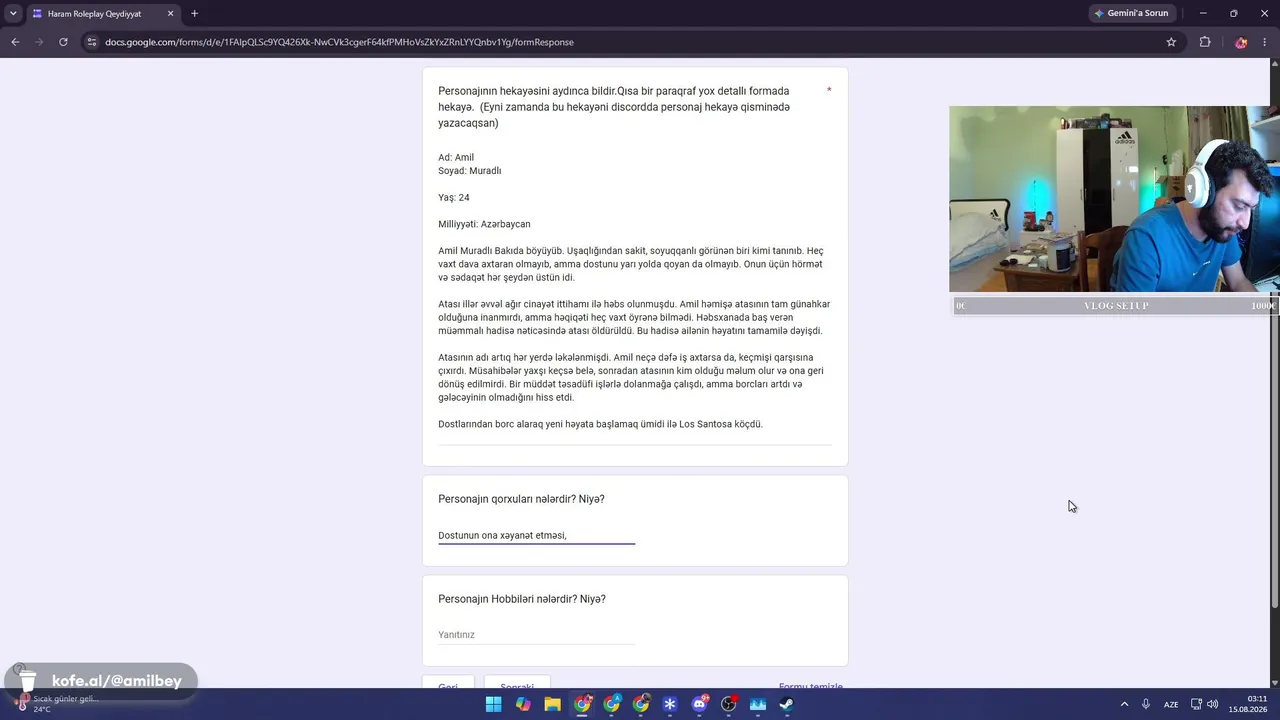Click the URL address bar

pos(620,42)
